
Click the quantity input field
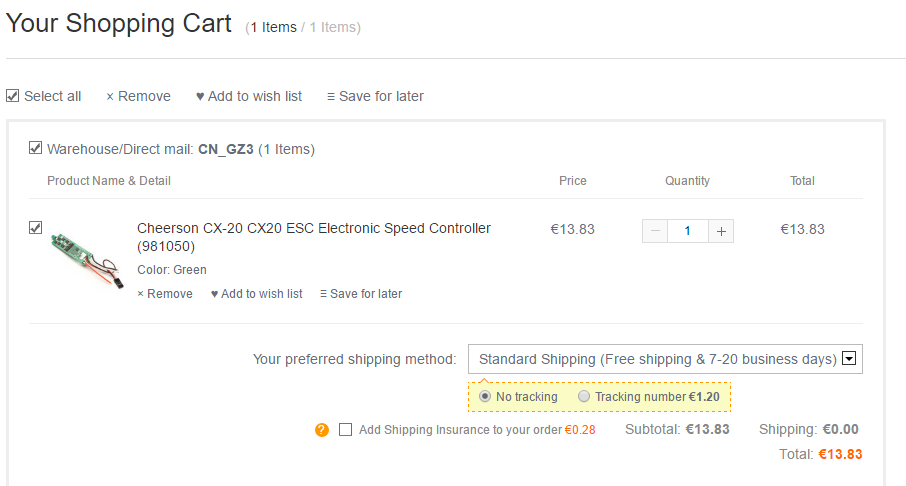click(x=688, y=231)
